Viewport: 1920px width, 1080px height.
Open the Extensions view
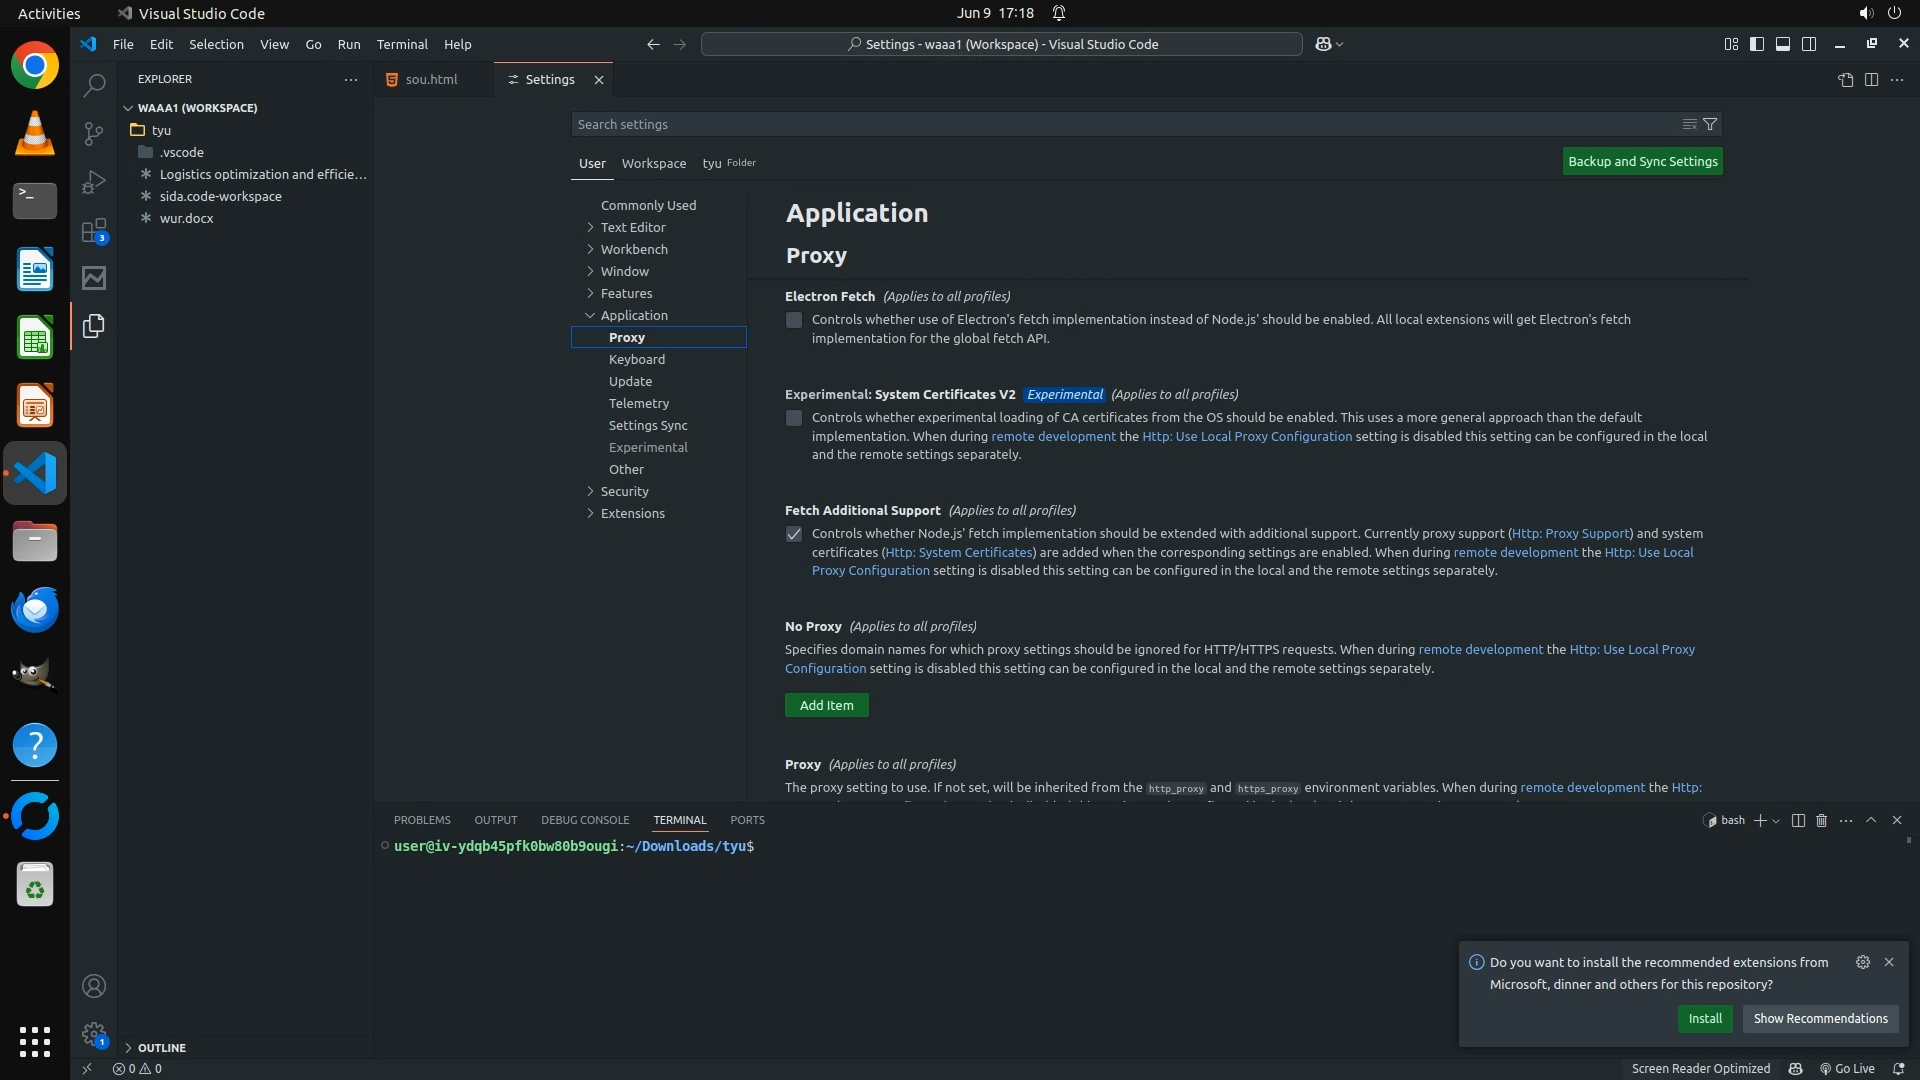tap(94, 231)
